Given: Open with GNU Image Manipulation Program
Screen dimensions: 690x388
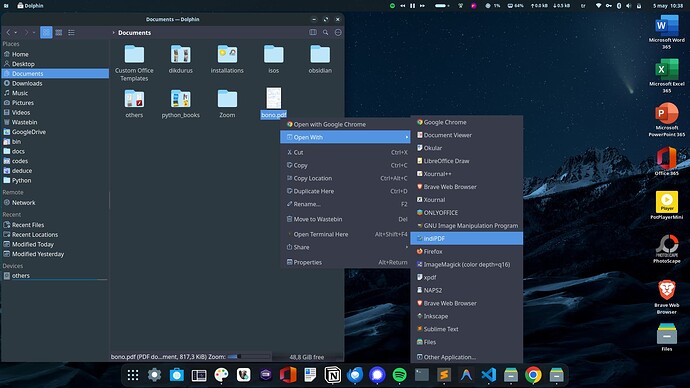Looking at the screenshot, I should coord(466,226).
